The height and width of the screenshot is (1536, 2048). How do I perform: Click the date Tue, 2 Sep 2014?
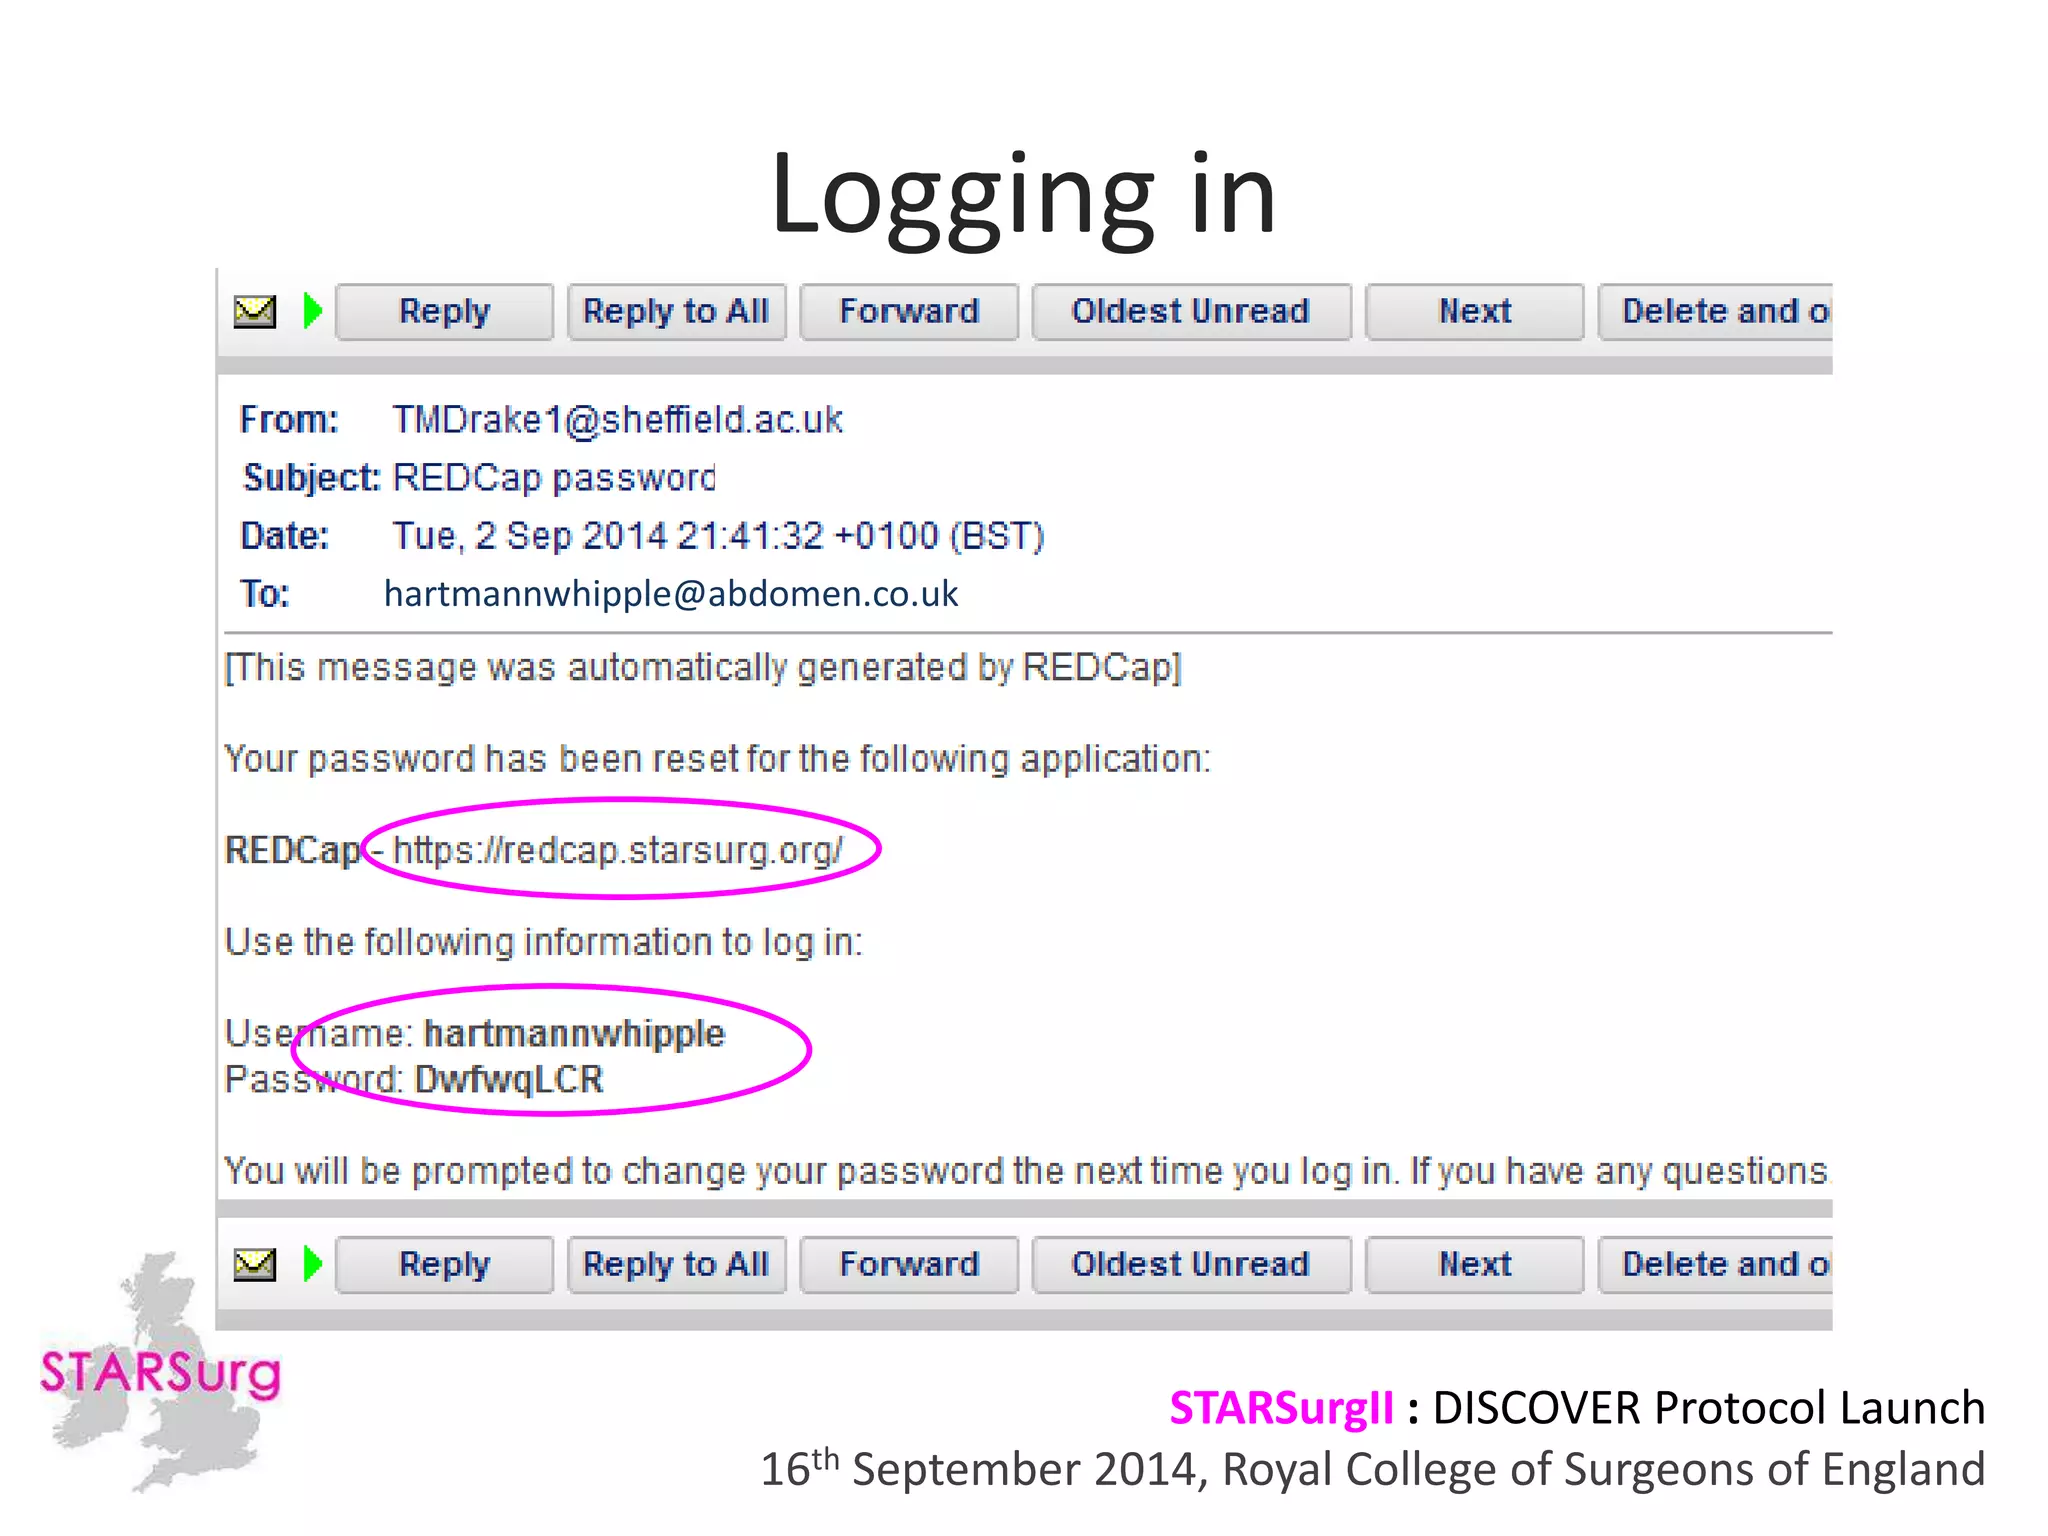[x=529, y=536]
